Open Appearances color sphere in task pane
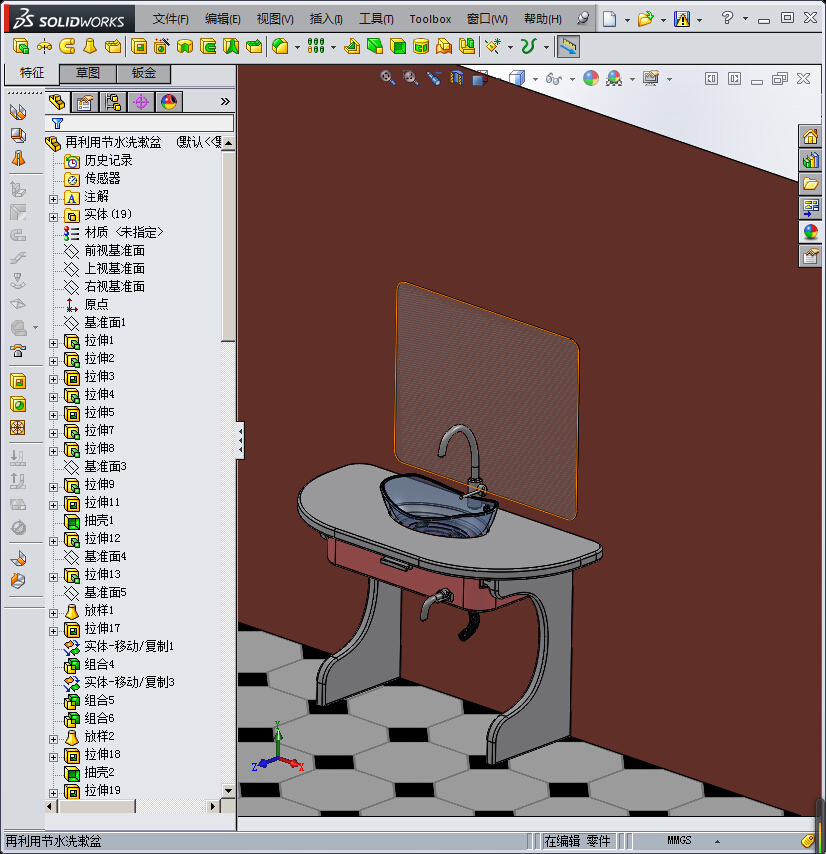This screenshot has width=826, height=854. (810, 231)
